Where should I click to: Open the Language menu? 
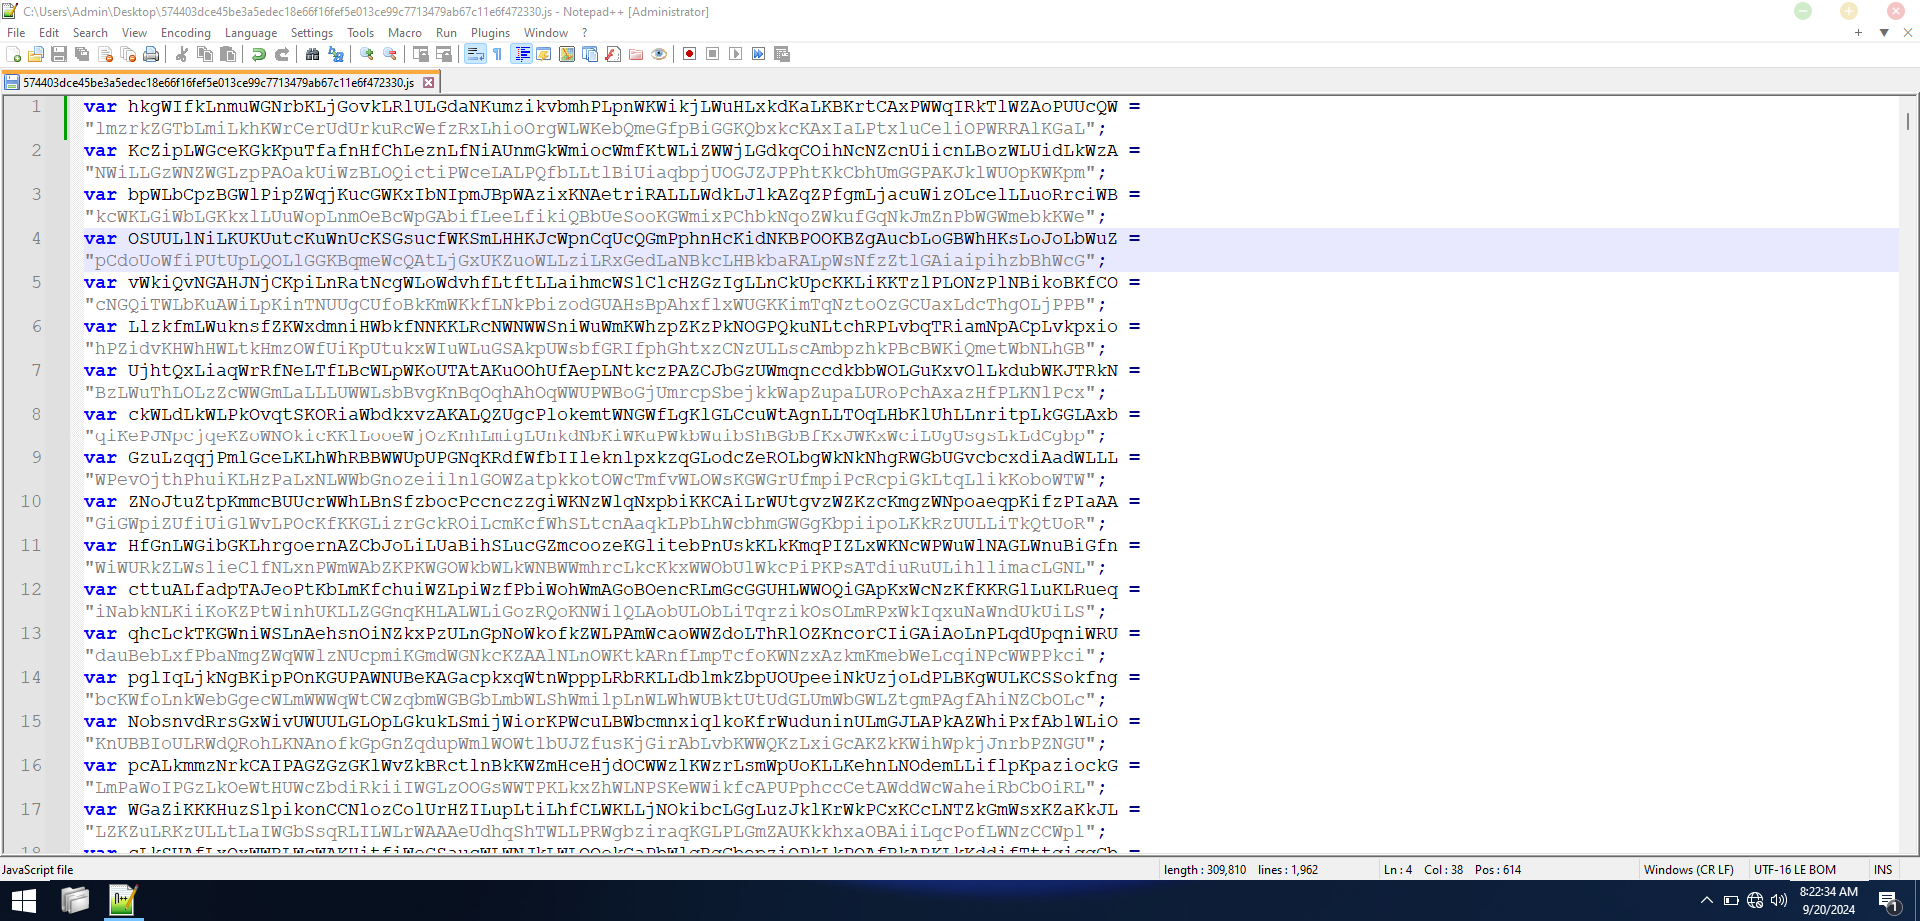pyautogui.click(x=251, y=33)
